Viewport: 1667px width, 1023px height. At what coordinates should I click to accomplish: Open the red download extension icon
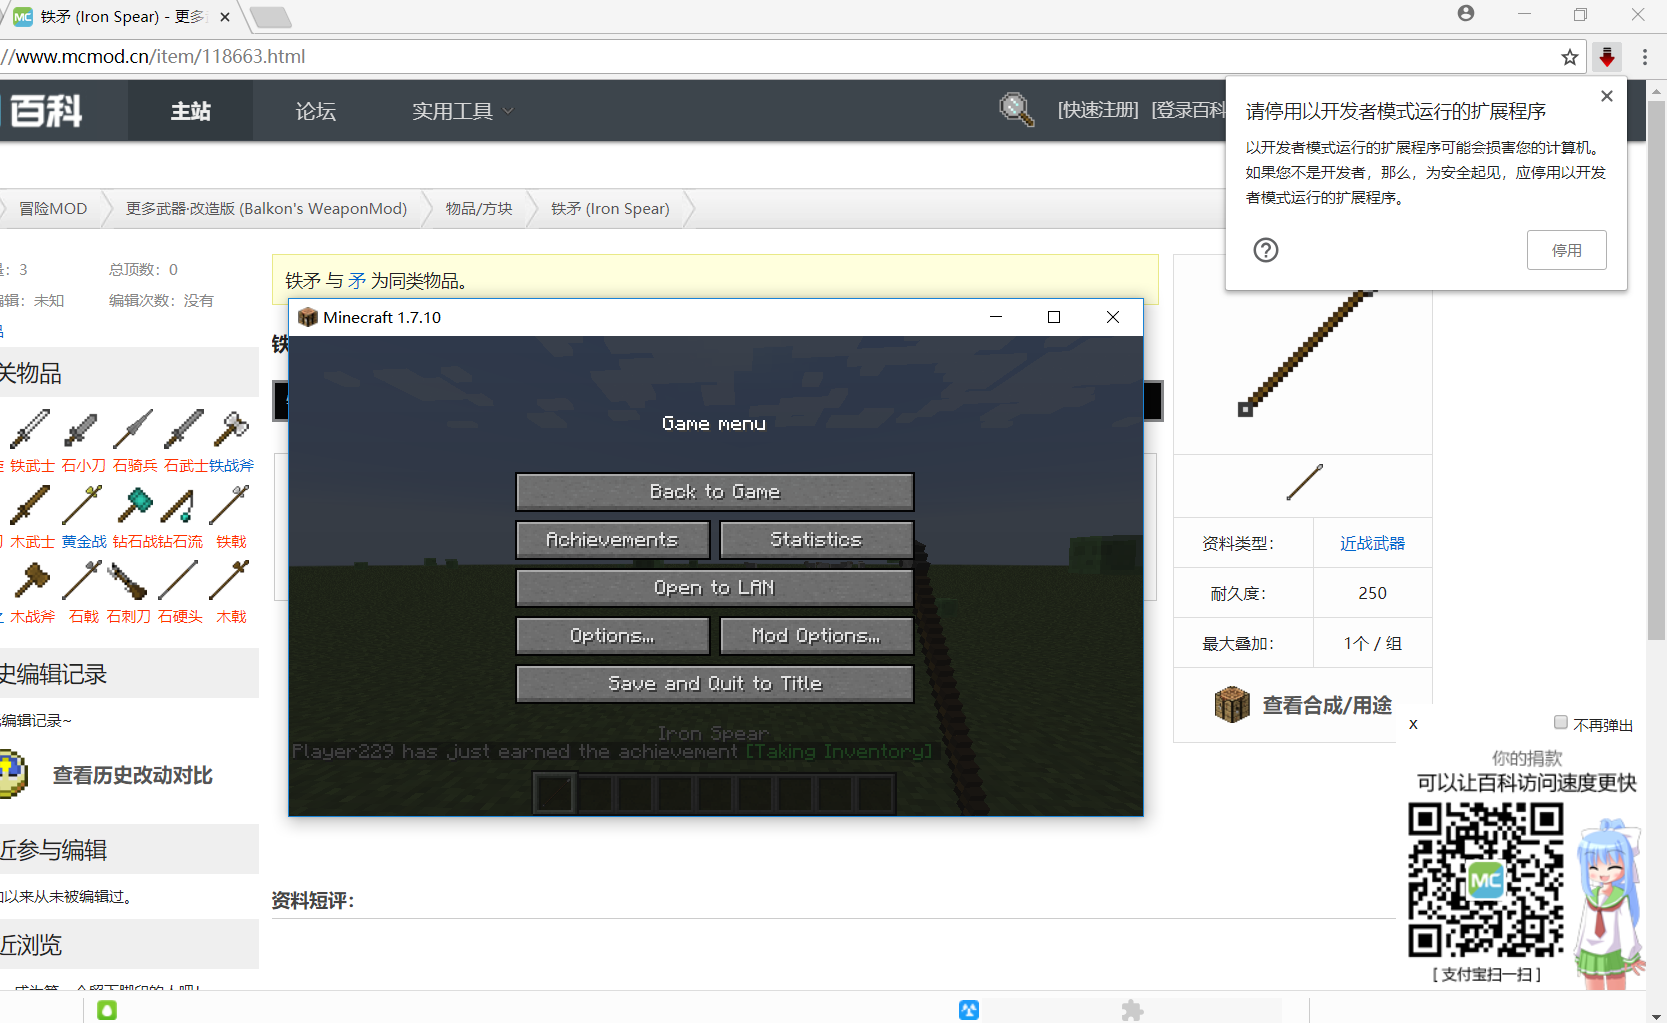(1607, 57)
